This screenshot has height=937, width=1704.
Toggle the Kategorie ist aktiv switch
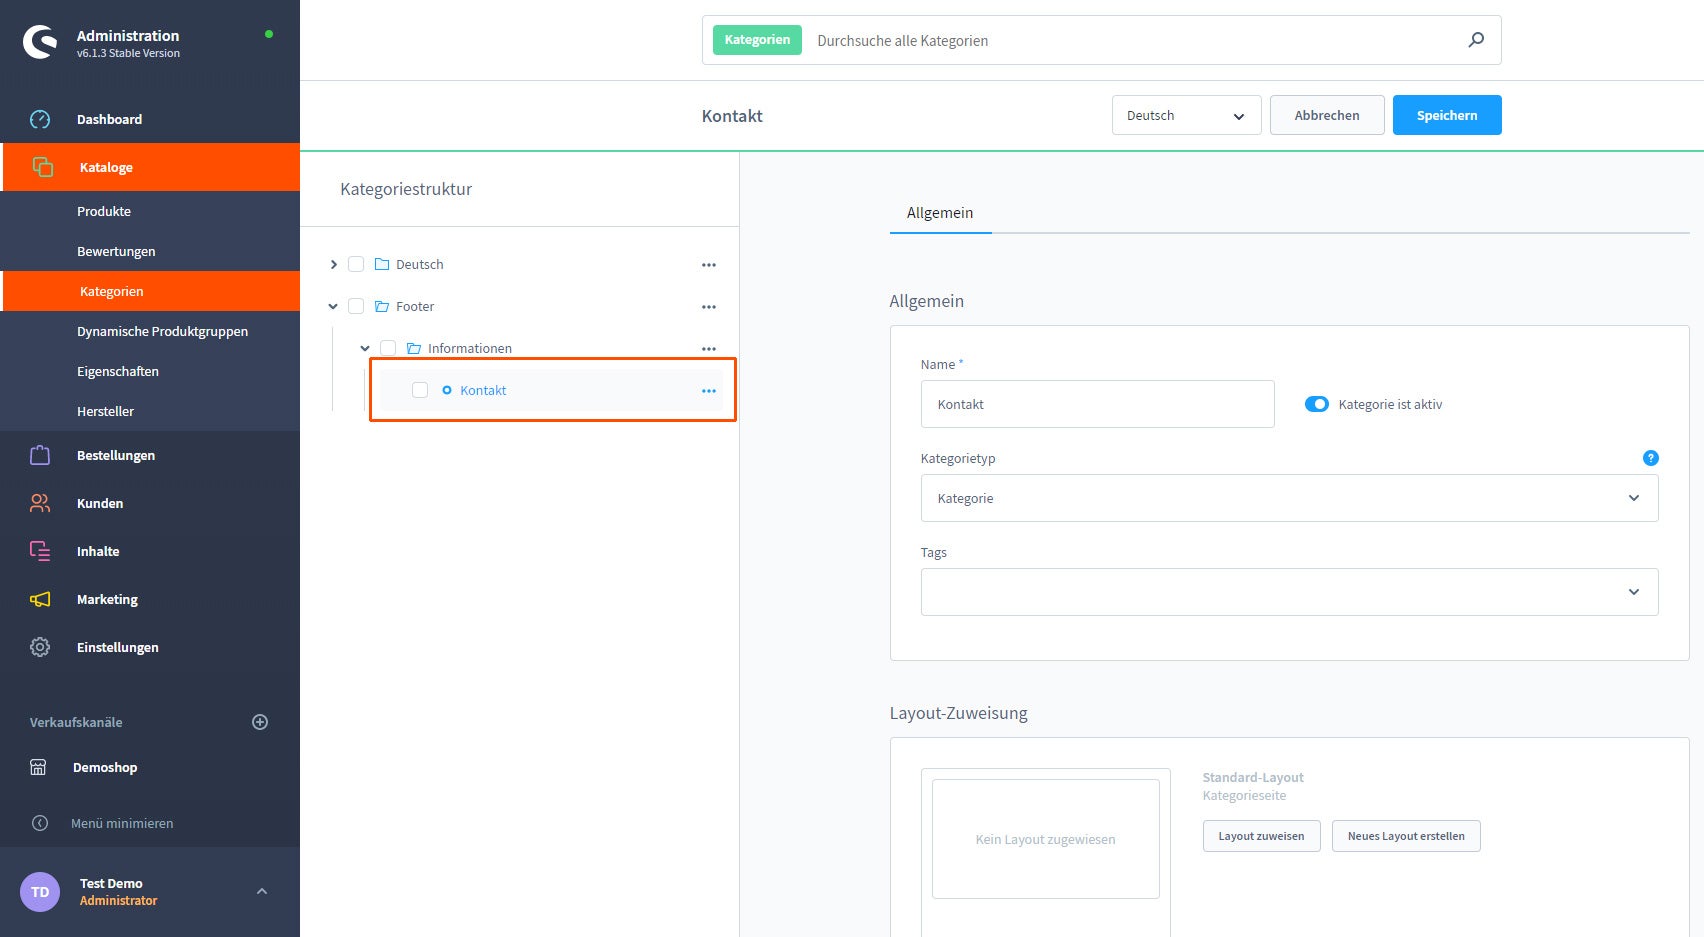pyautogui.click(x=1316, y=404)
